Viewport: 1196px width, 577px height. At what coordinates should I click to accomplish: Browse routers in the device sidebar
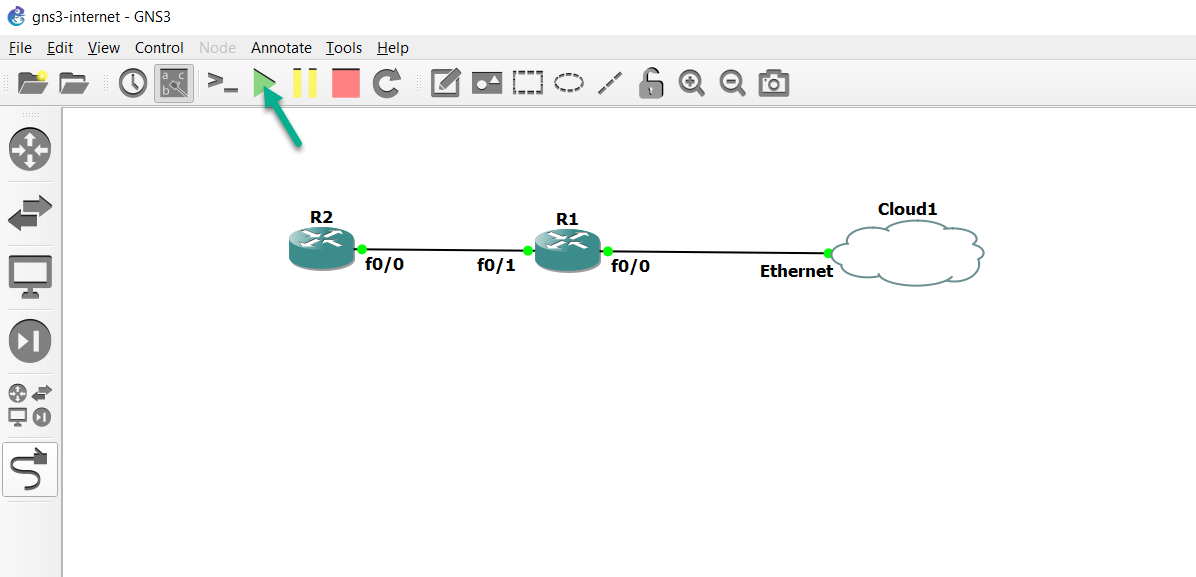point(30,149)
